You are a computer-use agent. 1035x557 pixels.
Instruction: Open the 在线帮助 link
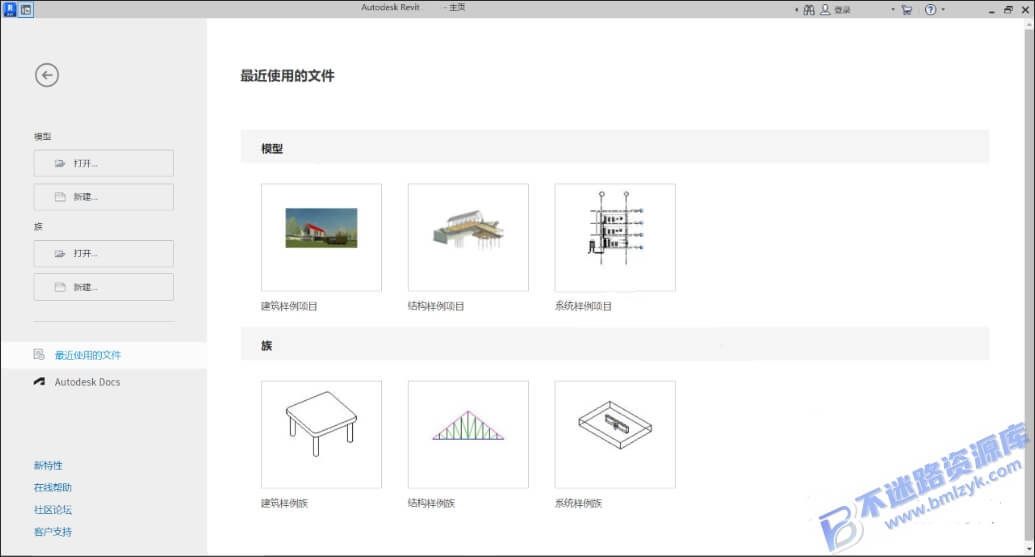[53, 487]
